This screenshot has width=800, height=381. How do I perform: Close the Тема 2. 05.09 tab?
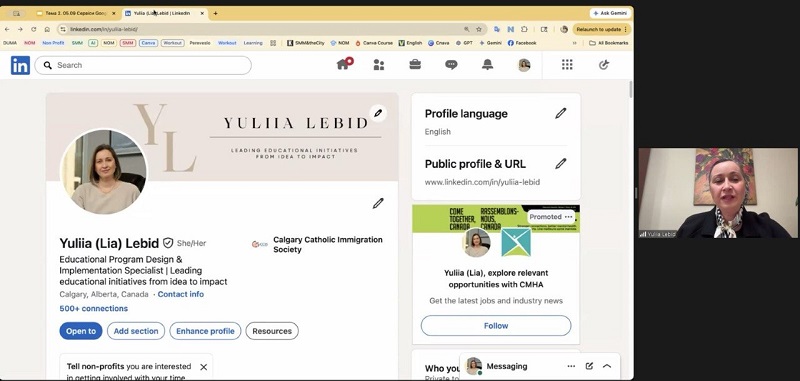113,13
